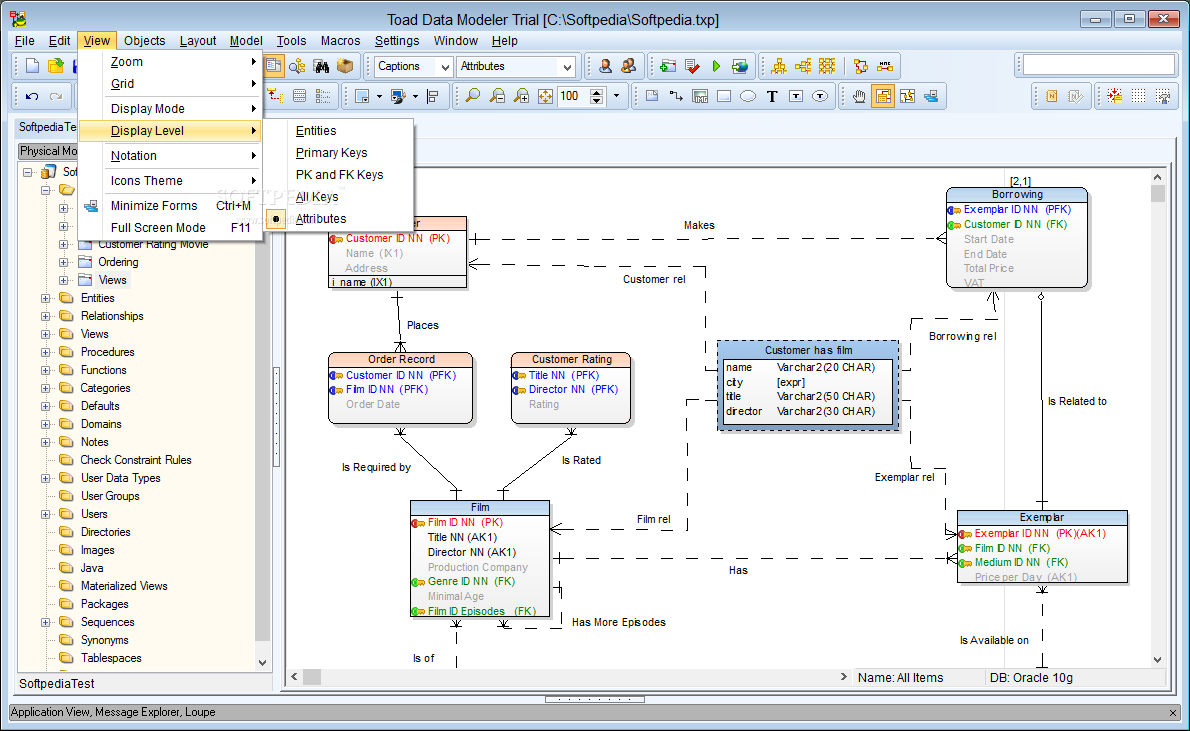
Task: Select the hand pan tool
Action: point(858,96)
